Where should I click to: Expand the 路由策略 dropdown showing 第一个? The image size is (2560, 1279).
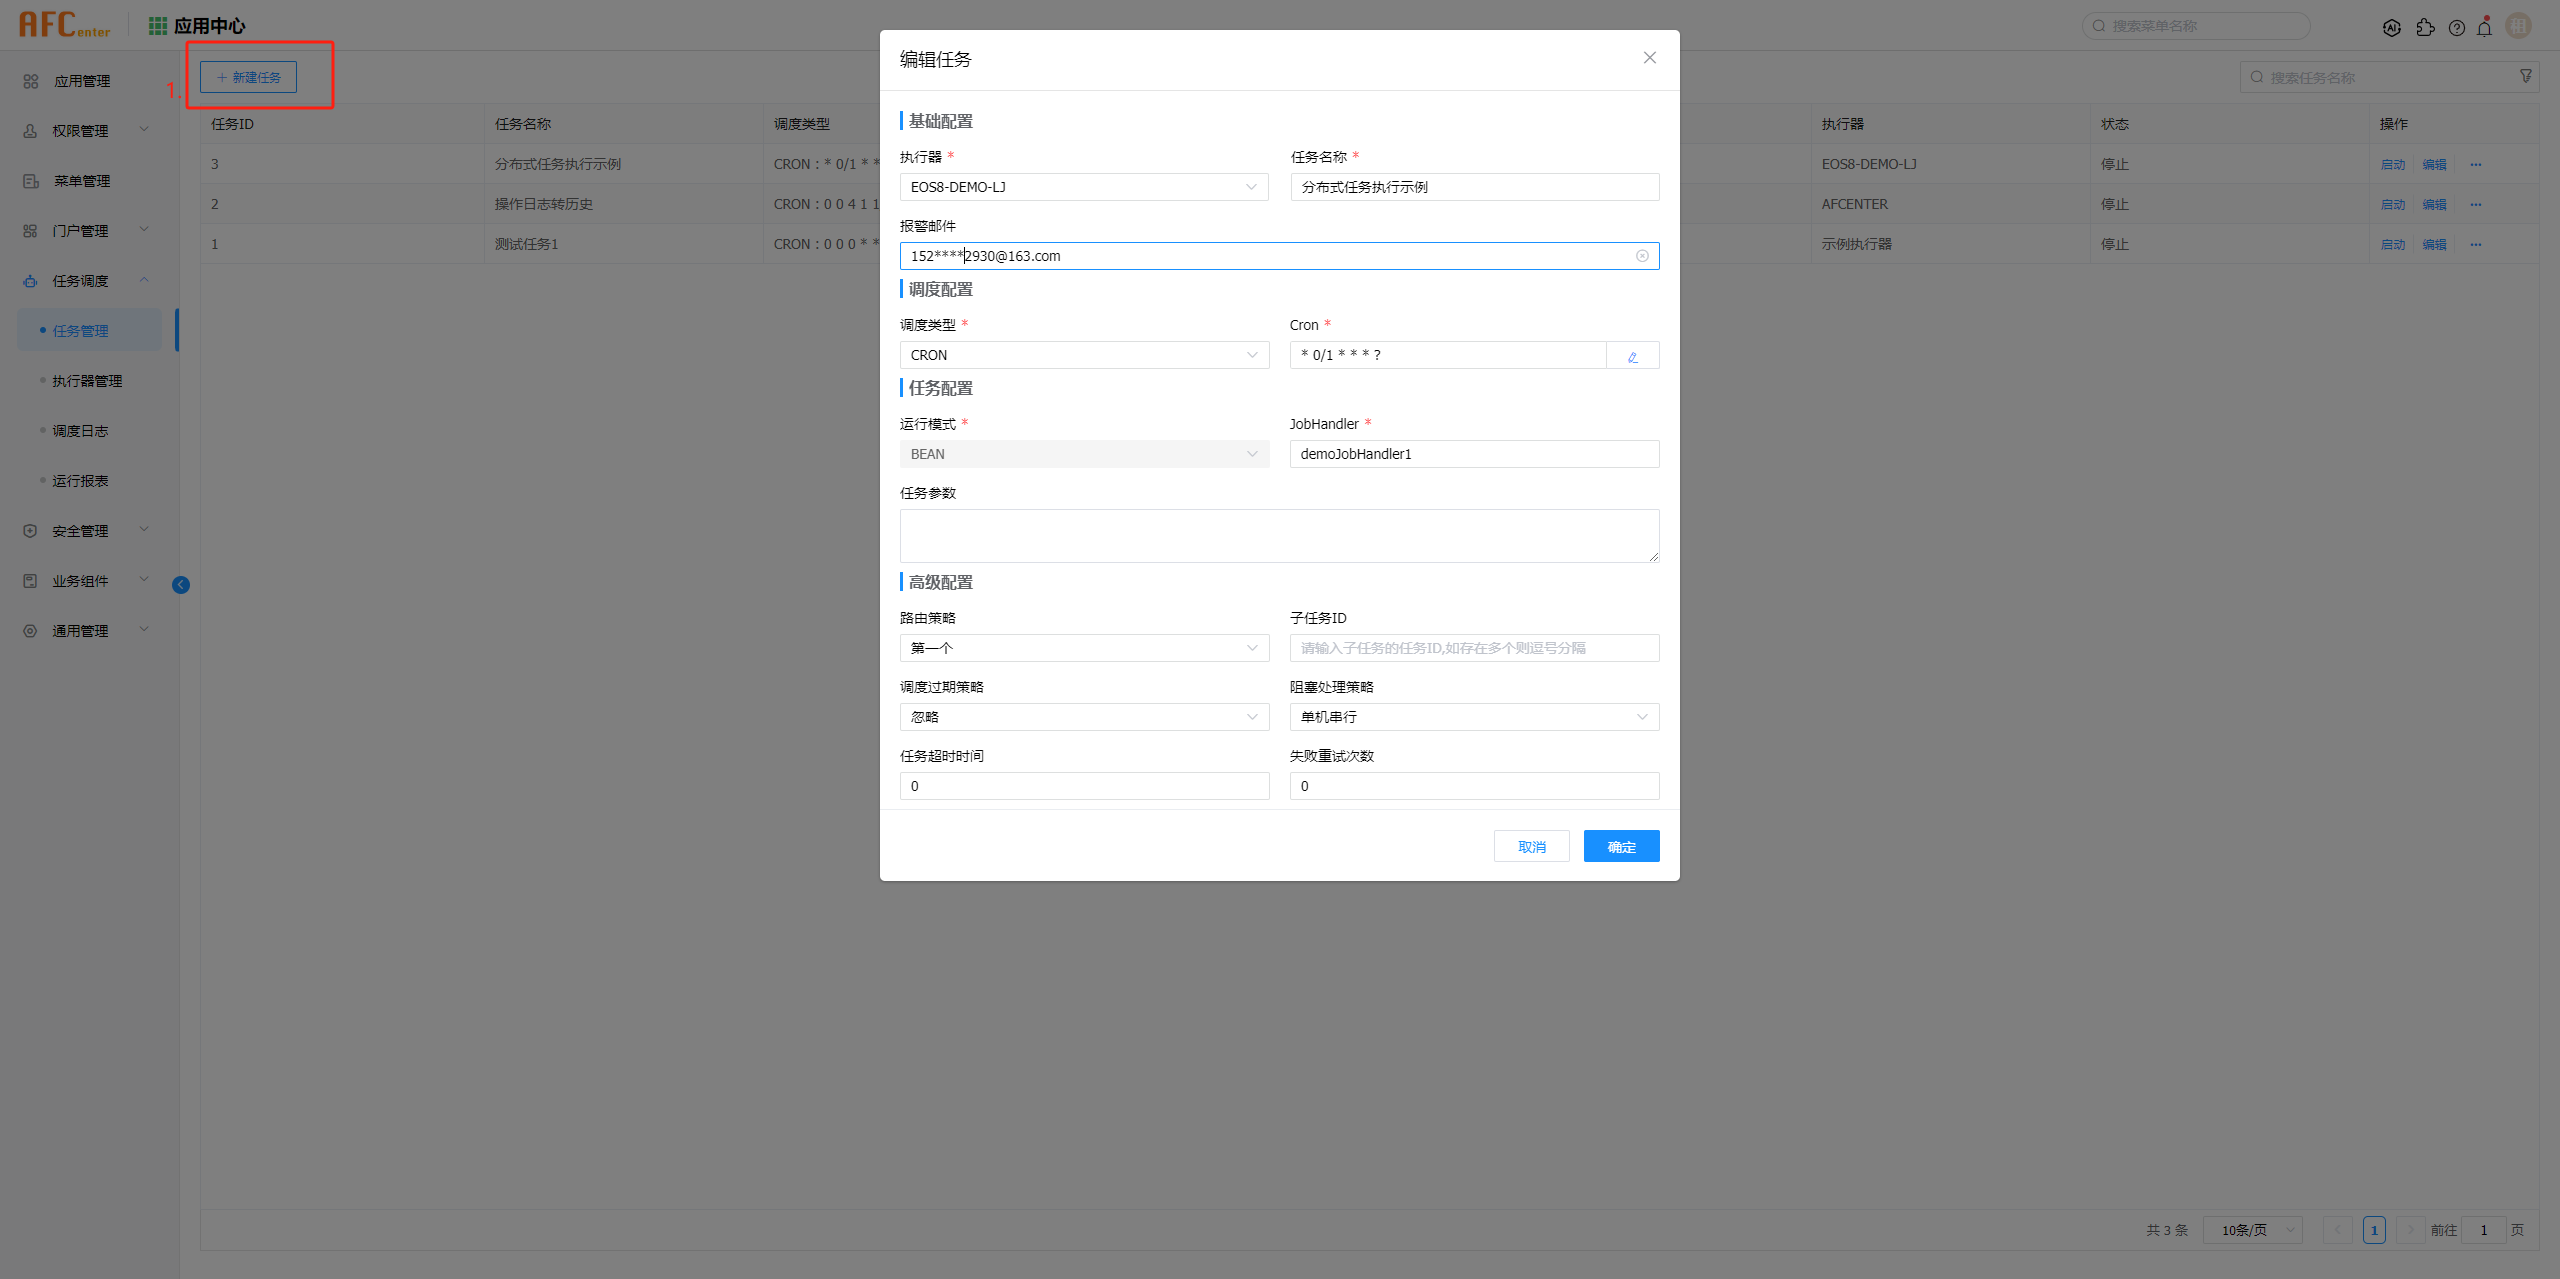(1083, 648)
